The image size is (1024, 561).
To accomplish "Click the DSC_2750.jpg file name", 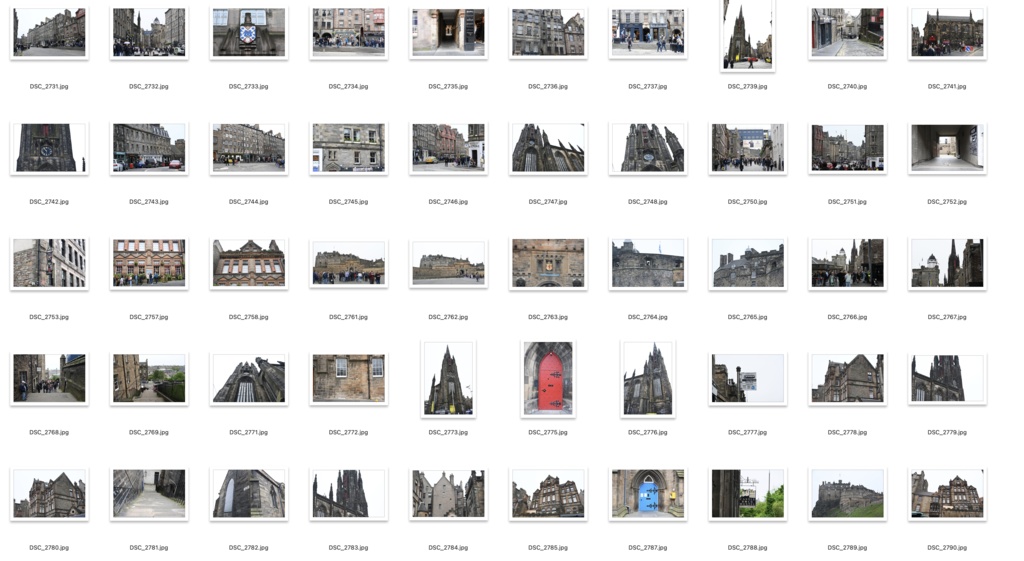I will click(x=748, y=202).
